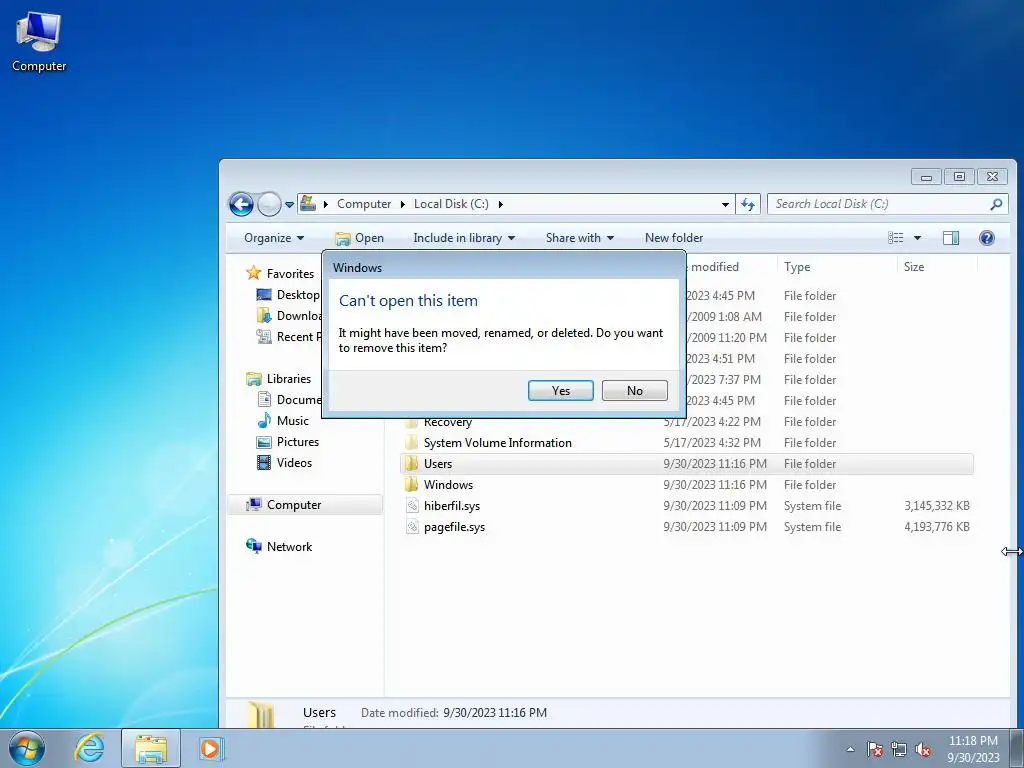Refresh the Local Disk folder view
Viewport: 1024px width, 768px height.
pos(748,204)
